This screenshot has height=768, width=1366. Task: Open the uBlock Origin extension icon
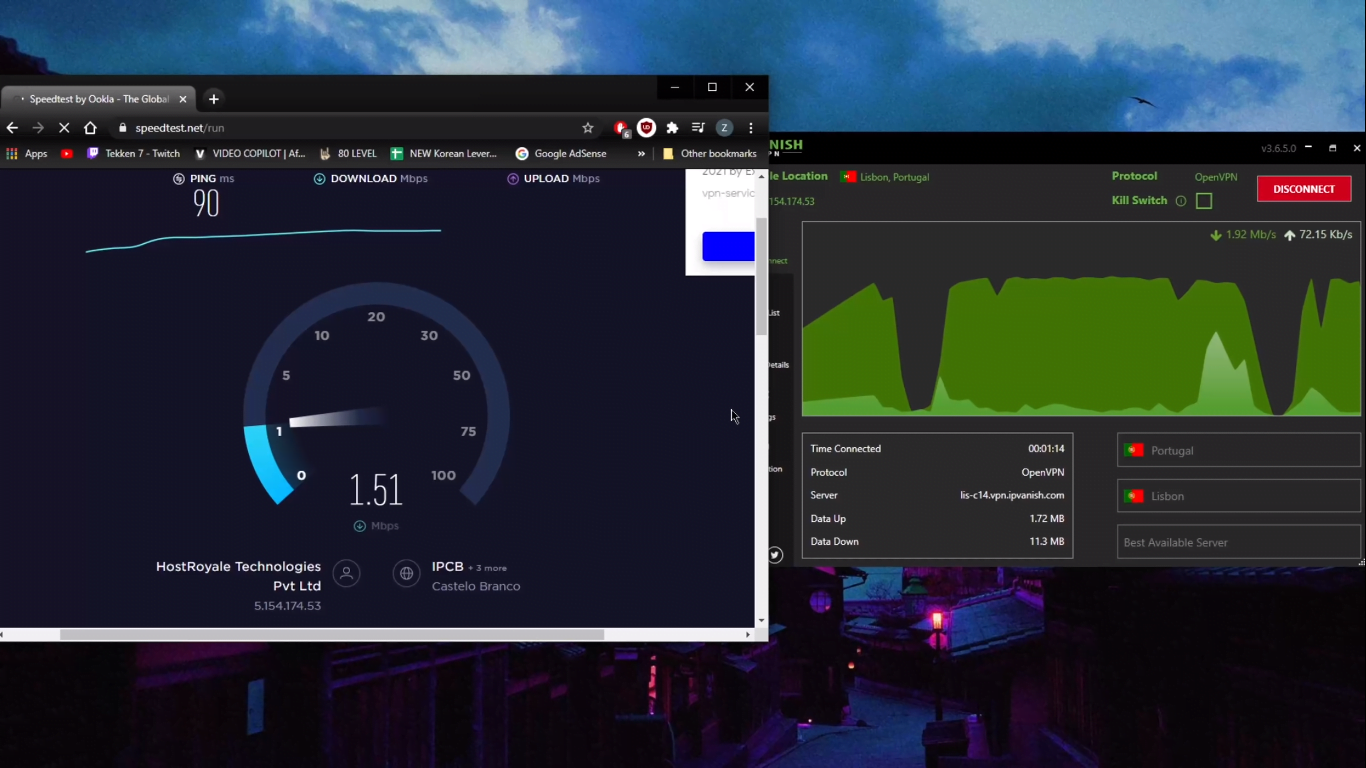point(646,128)
